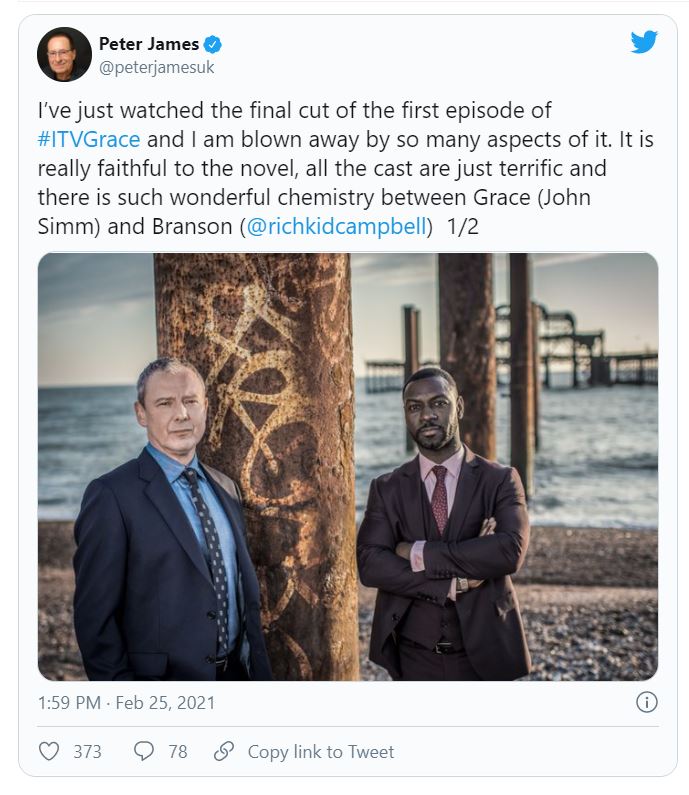This screenshot has width=689, height=795.
Task: Click the man with crossed arms
Action: 444,522
